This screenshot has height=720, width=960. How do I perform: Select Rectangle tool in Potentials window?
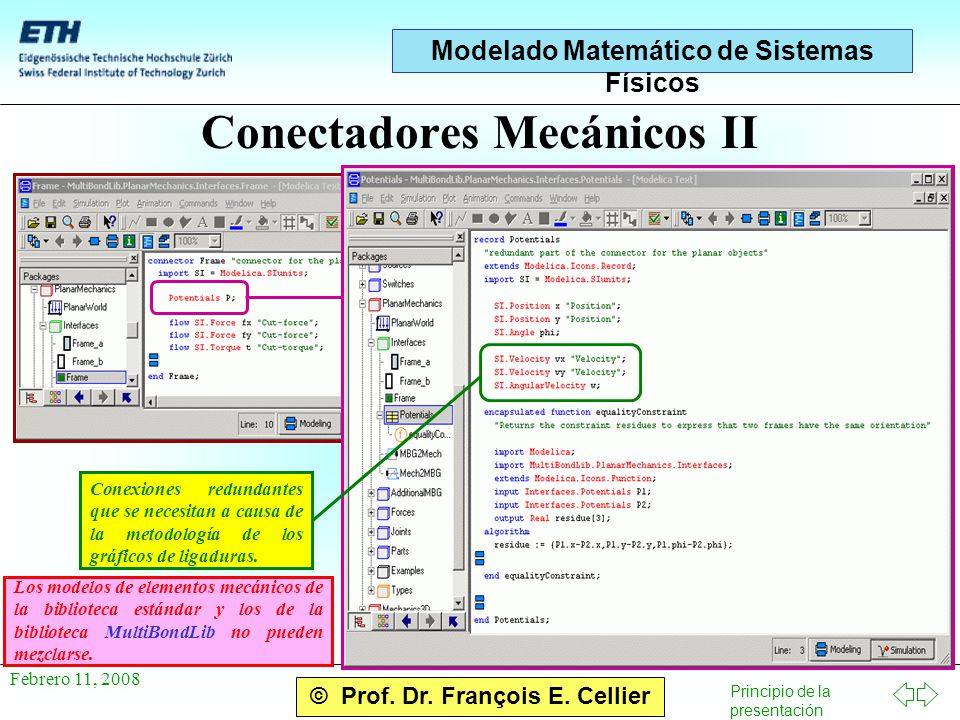(x=478, y=219)
